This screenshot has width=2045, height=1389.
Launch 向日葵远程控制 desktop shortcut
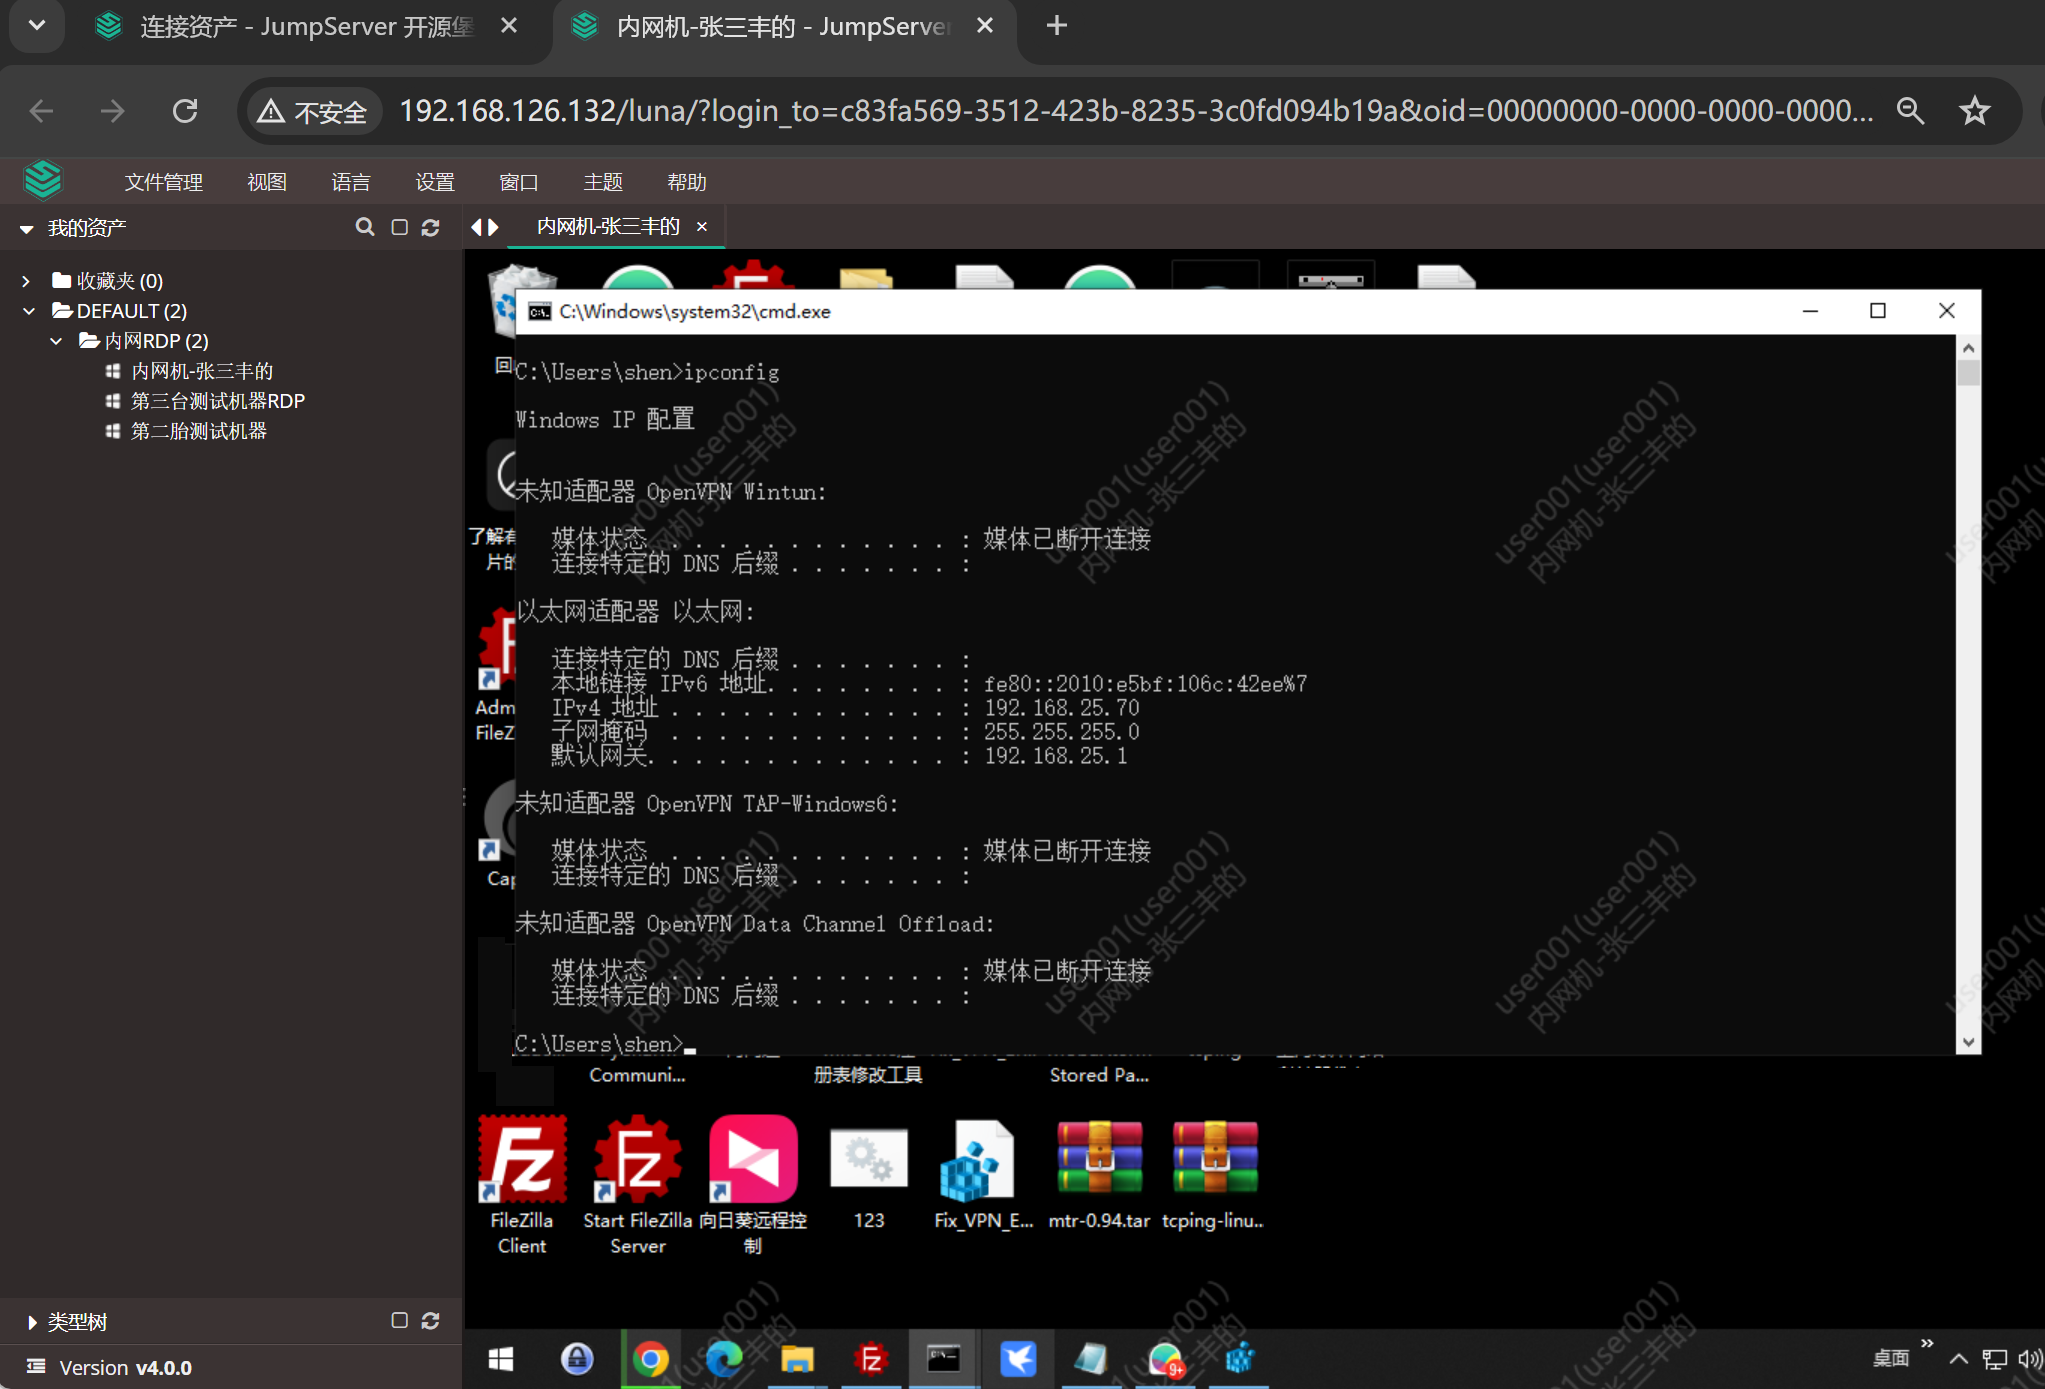752,1160
